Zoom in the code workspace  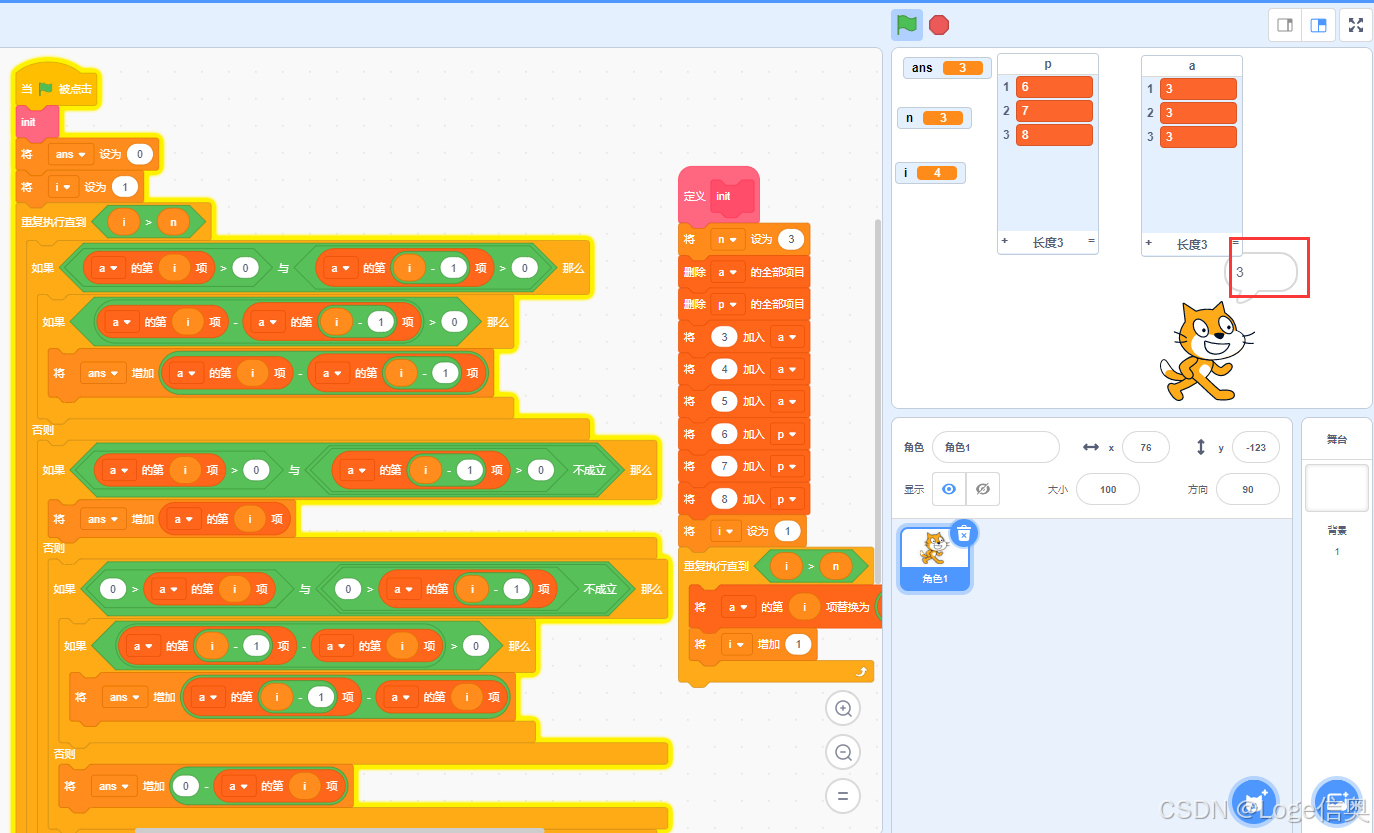[843, 708]
